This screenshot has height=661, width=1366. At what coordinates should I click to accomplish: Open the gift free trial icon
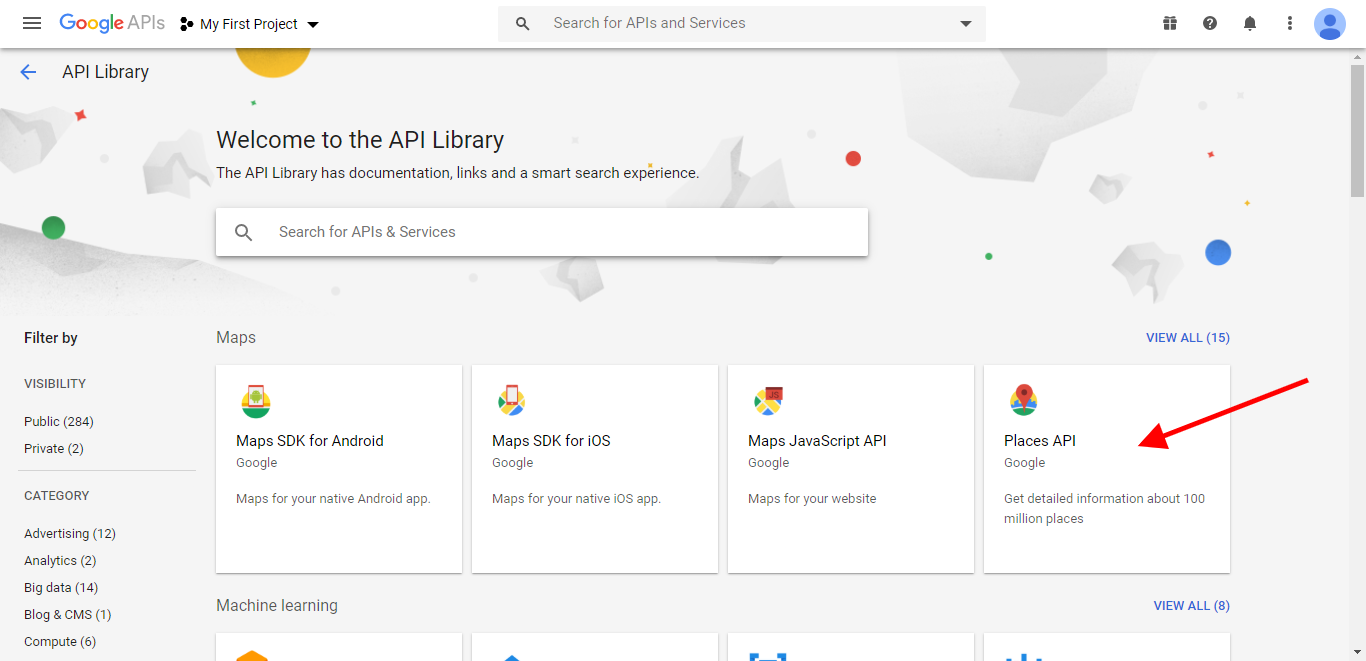1170,23
